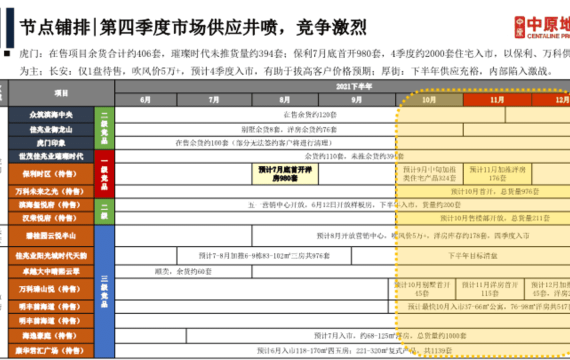Select the 7月 month column header
This screenshot has height=360, width=570.
[x=214, y=100]
